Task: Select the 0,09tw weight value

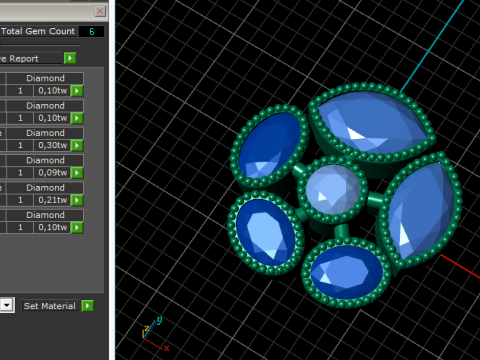Action: (x=52, y=173)
